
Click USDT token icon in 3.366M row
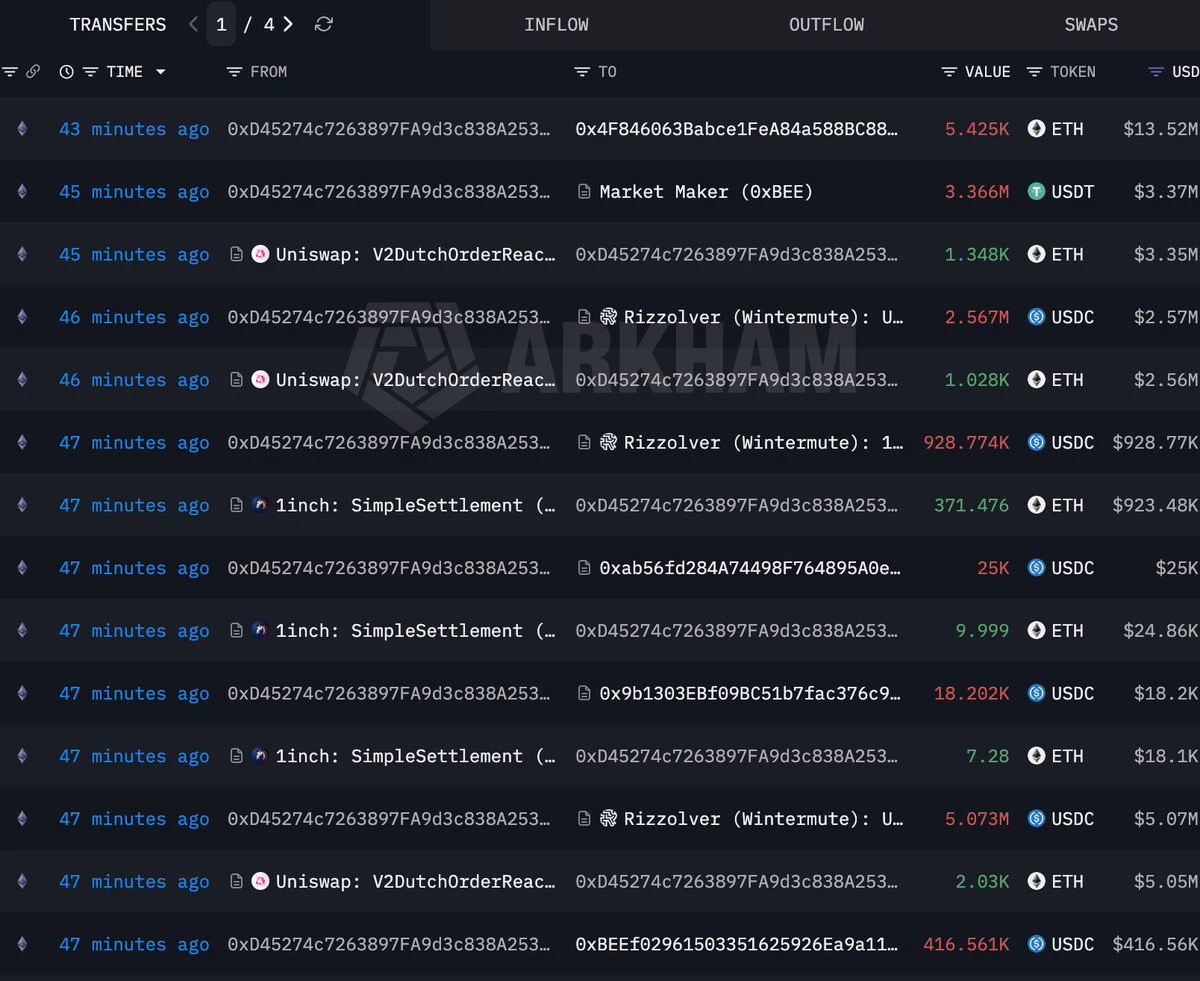1036,192
